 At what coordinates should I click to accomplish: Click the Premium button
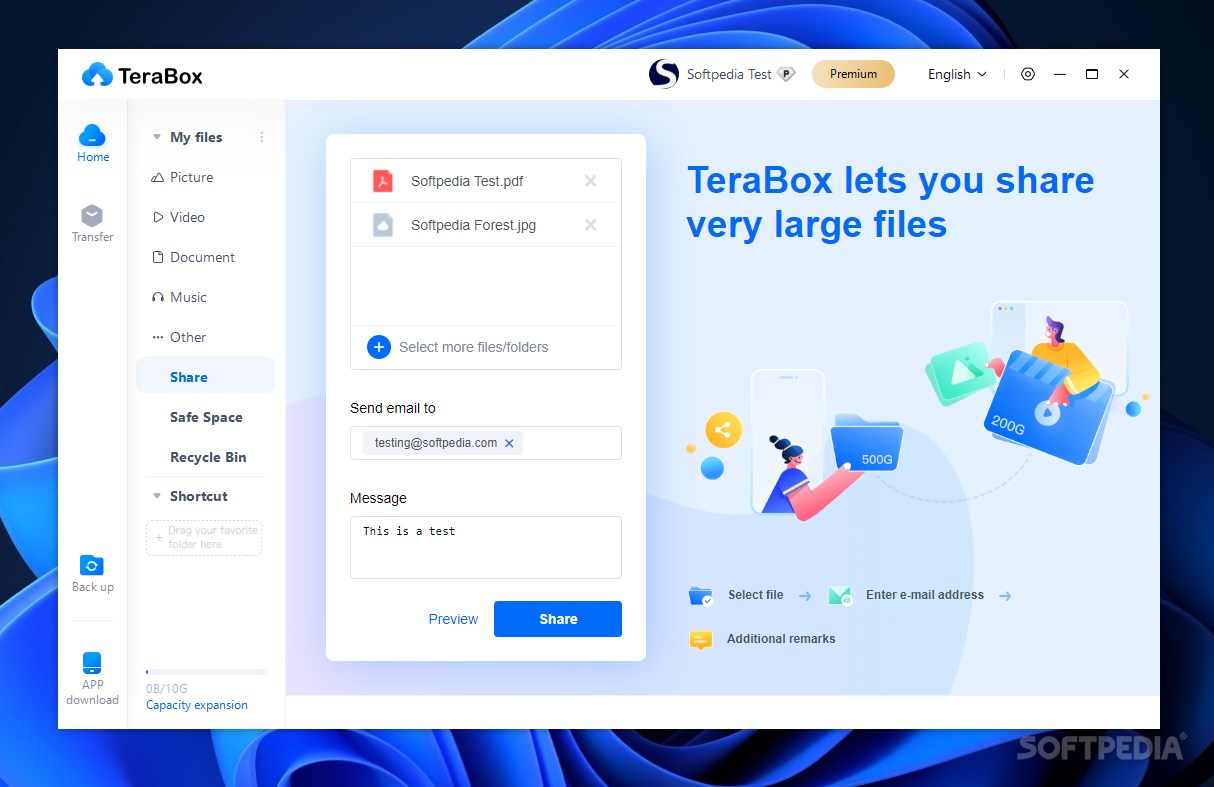coord(853,74)
